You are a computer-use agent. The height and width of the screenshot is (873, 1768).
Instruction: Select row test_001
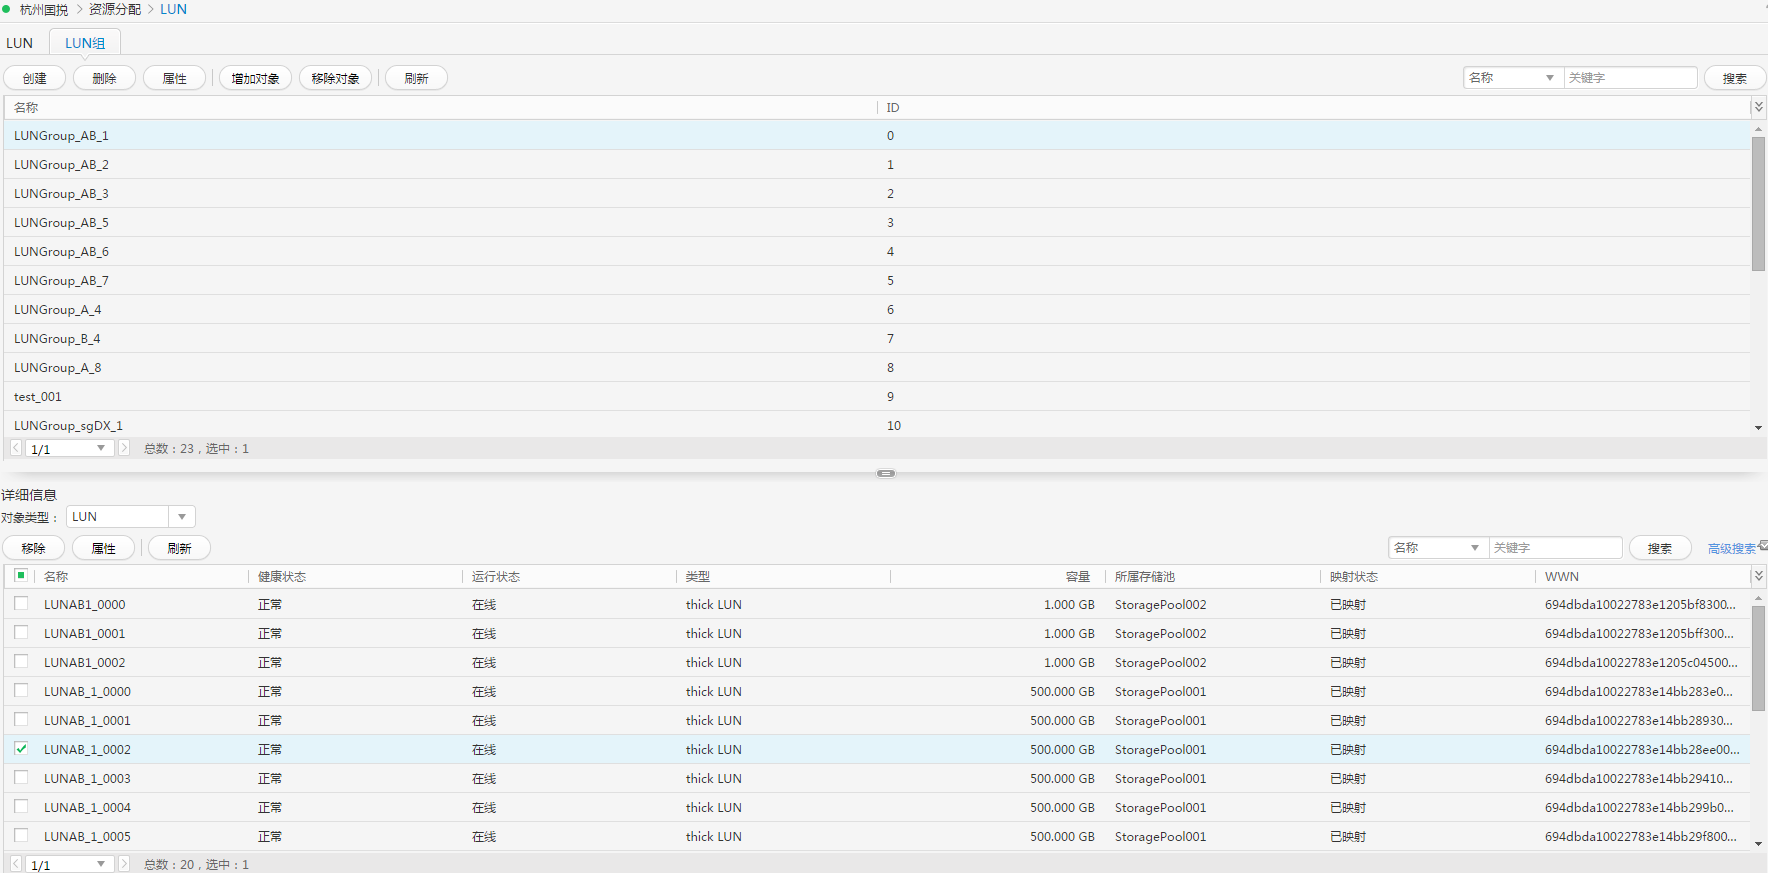877,396
